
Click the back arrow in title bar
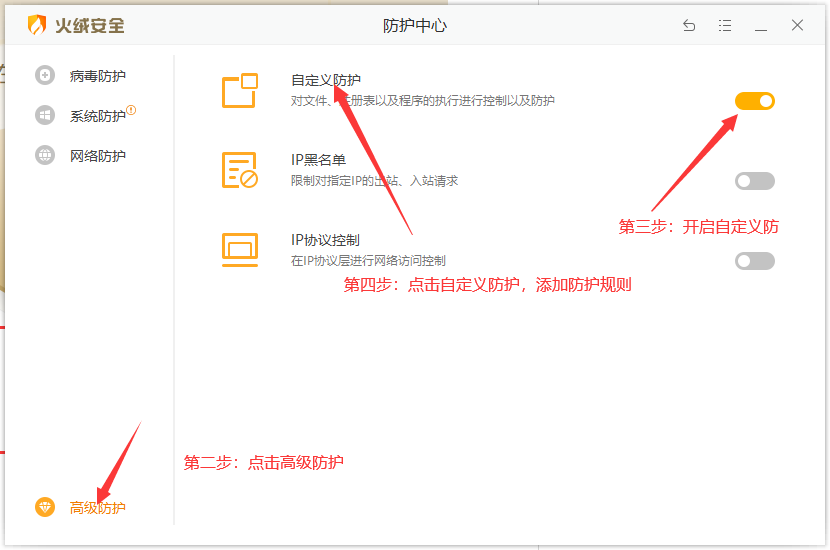(x=689, y=26)
